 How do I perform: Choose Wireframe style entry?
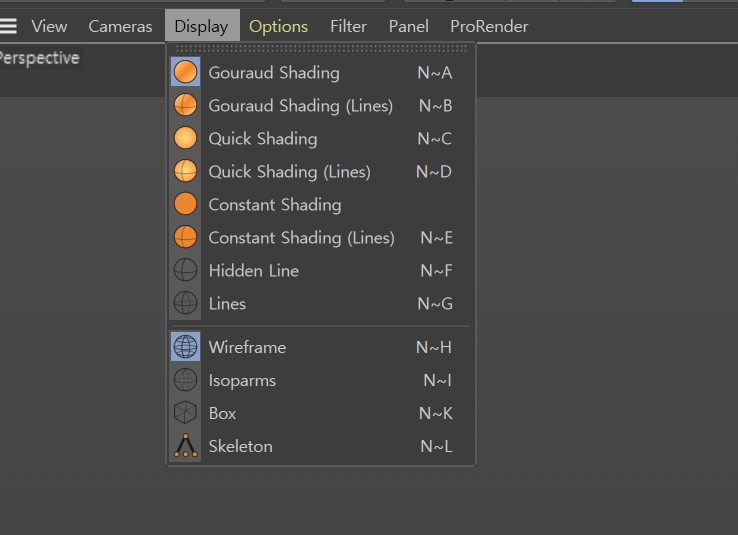pyautogui.click(x=321, y=347)
